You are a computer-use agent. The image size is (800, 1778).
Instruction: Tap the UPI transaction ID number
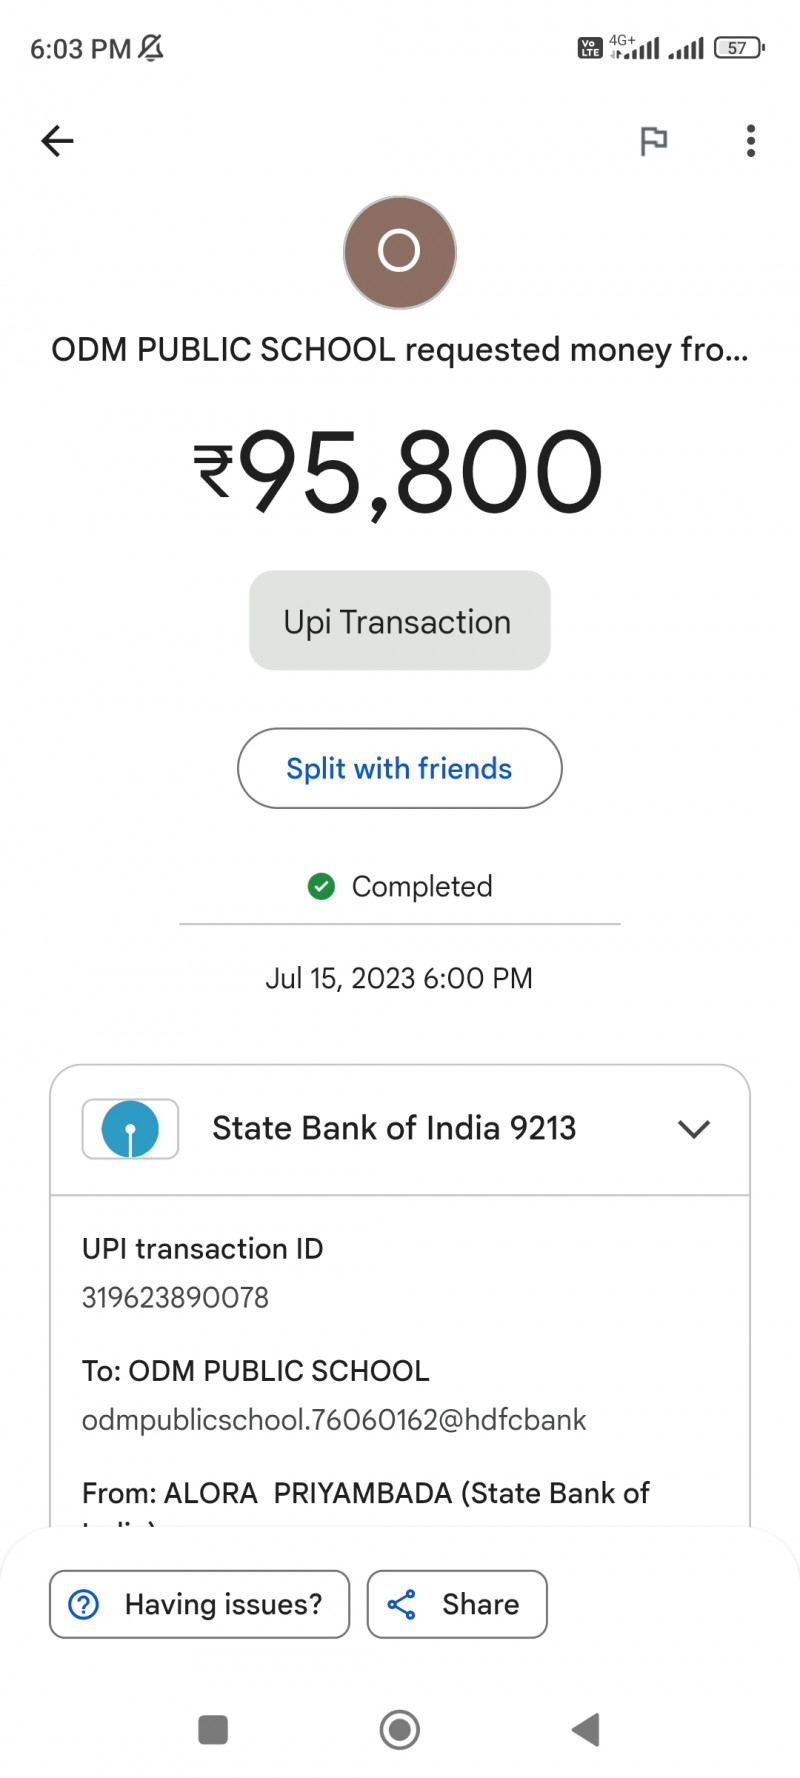[175, 1297]
